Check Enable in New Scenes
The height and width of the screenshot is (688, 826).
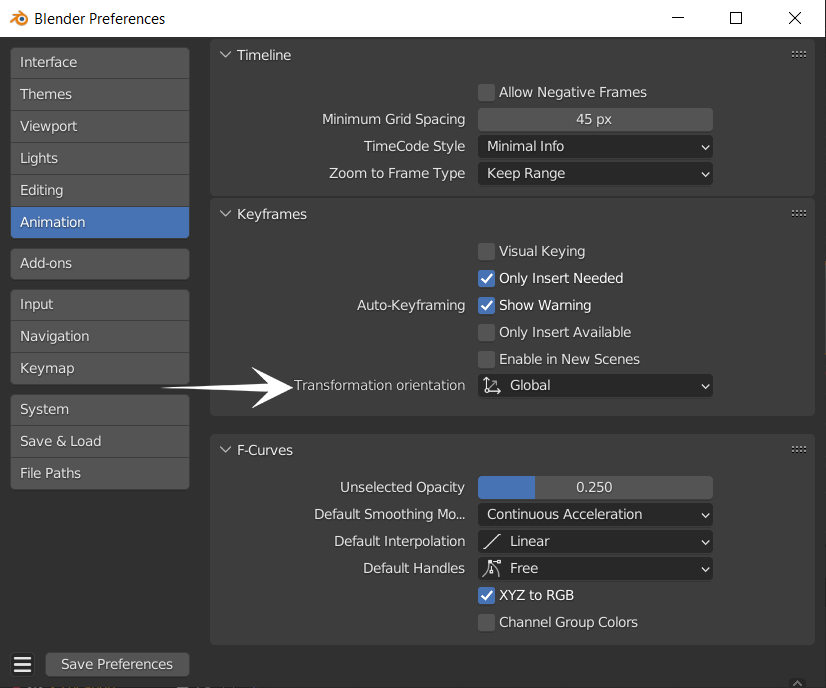[486, 359]
